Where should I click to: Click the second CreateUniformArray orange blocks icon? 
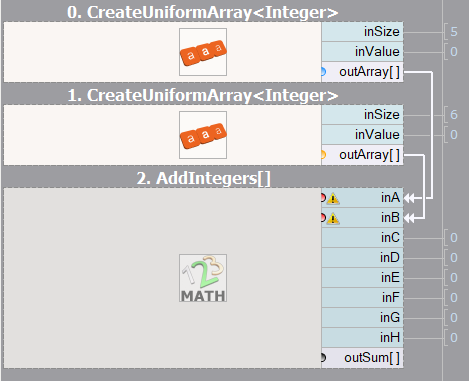203,135
